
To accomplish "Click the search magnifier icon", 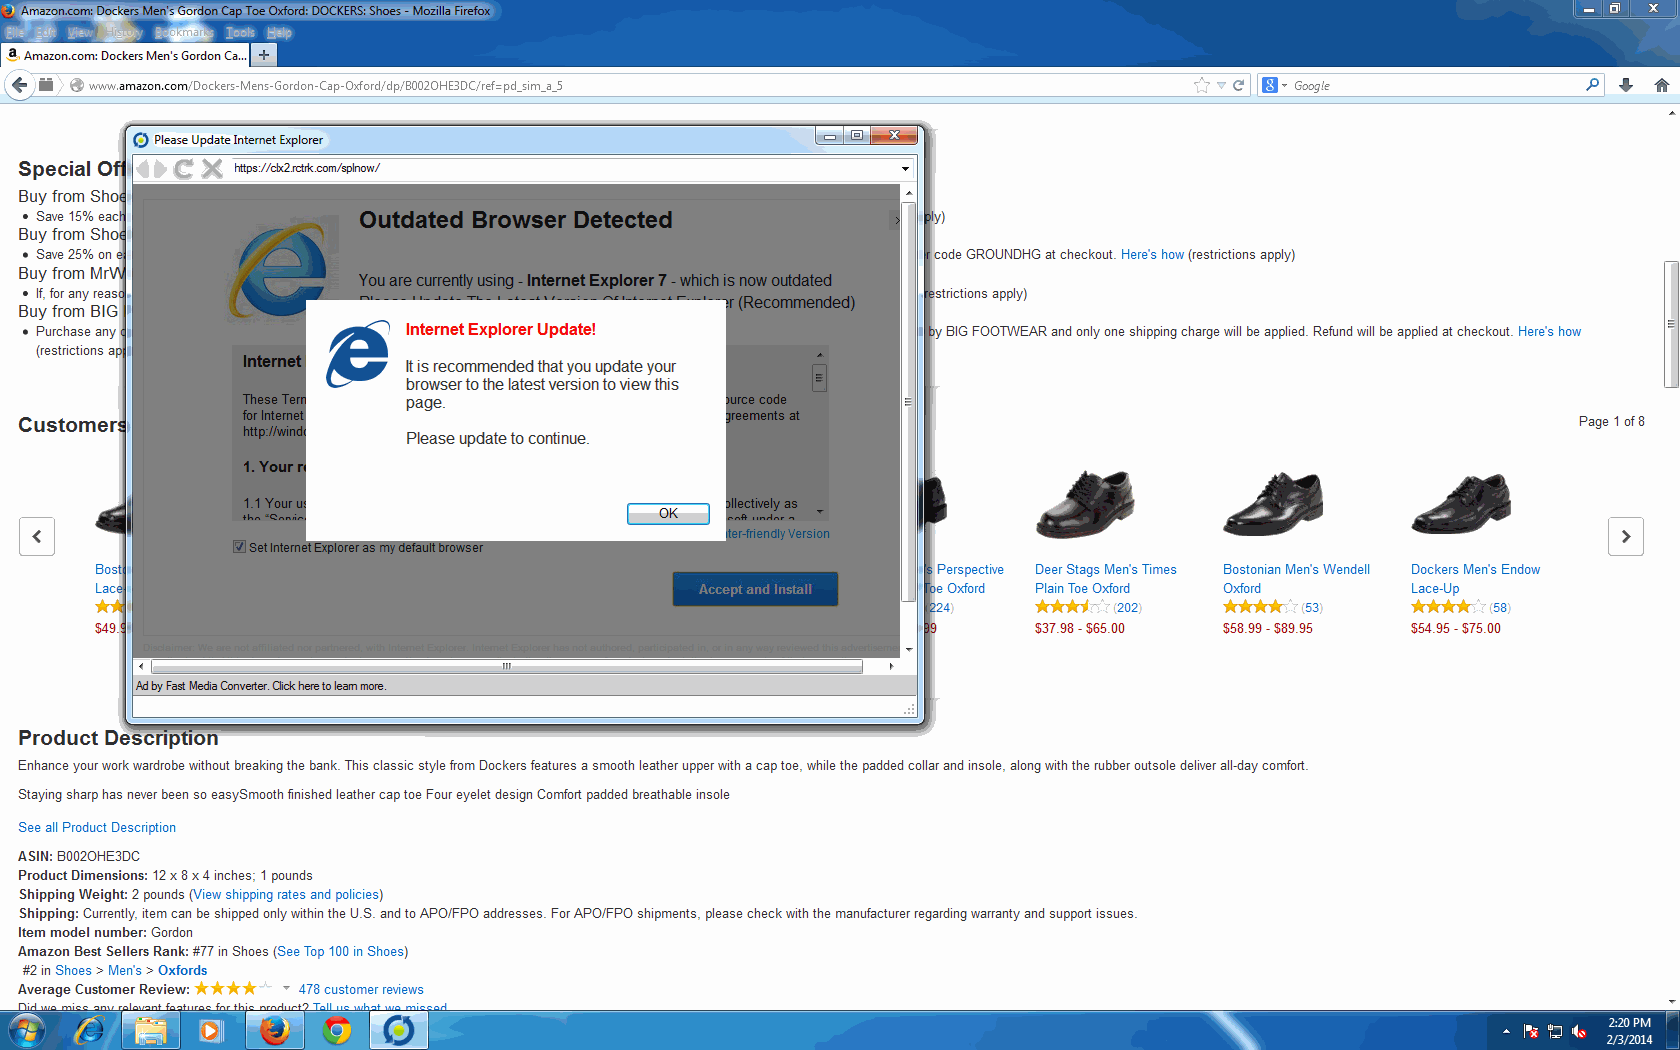I will pyautogui.click(x=1592, y=85).
